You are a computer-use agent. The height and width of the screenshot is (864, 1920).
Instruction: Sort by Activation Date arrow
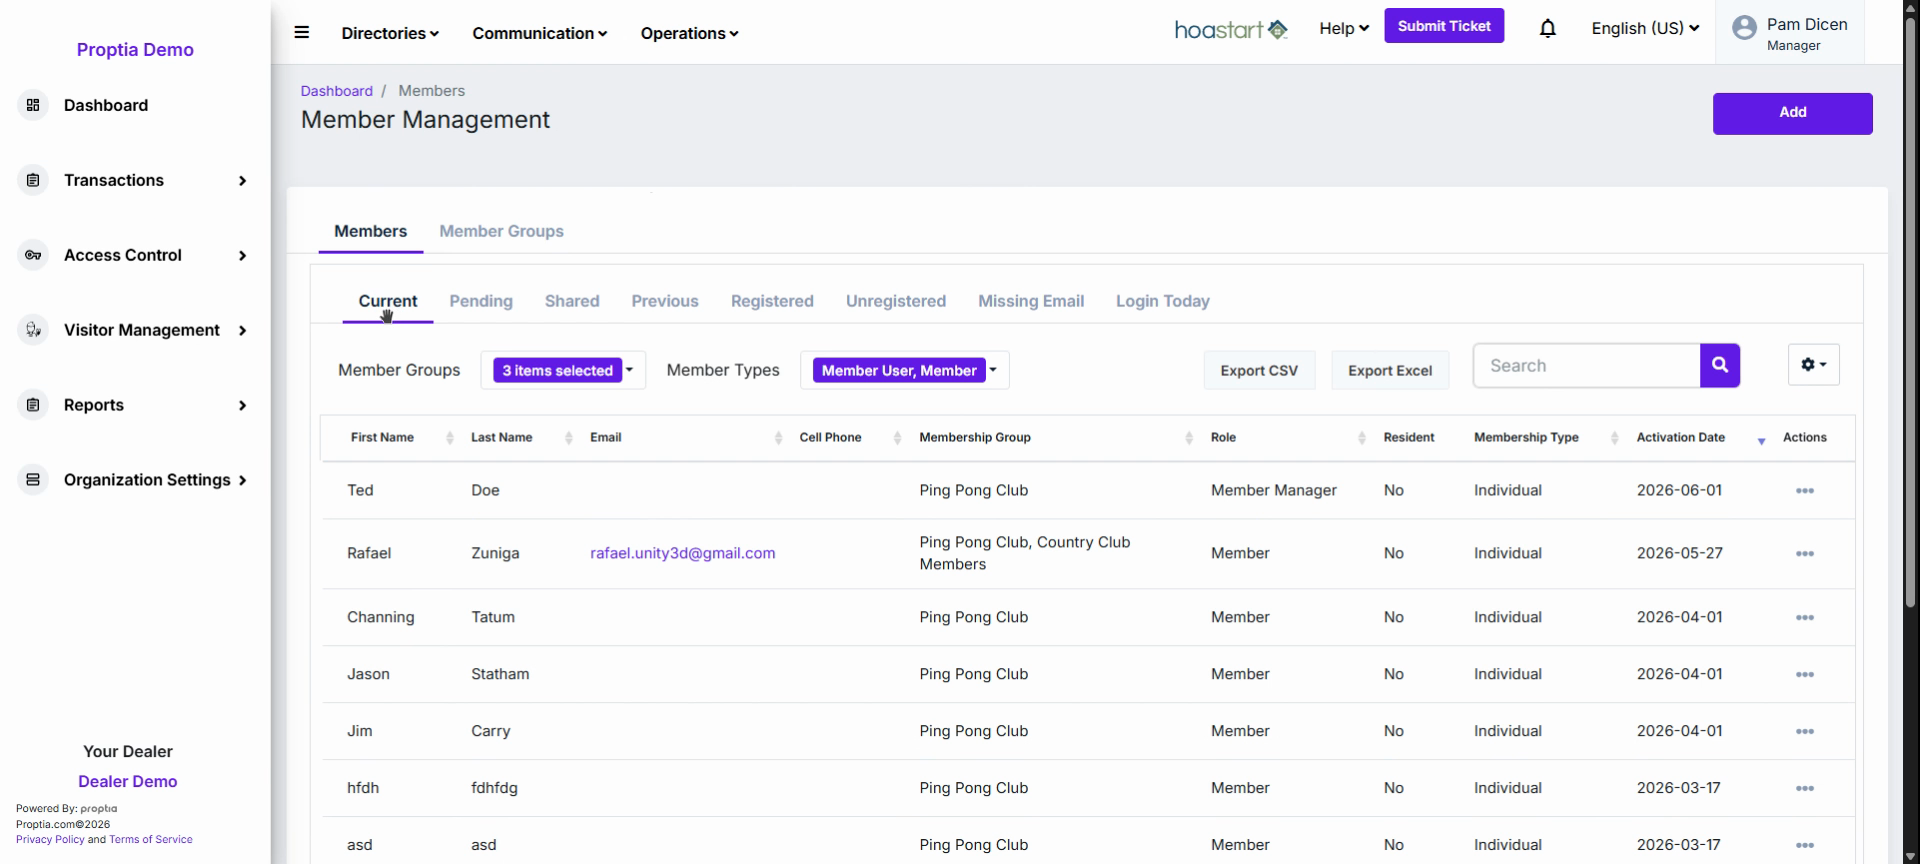pos(1761,440)
